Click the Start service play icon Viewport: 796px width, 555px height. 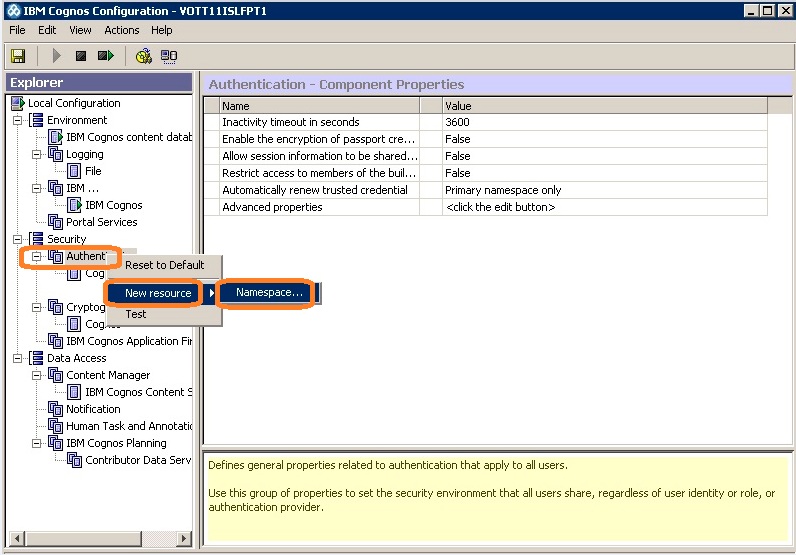pos(56,56)
